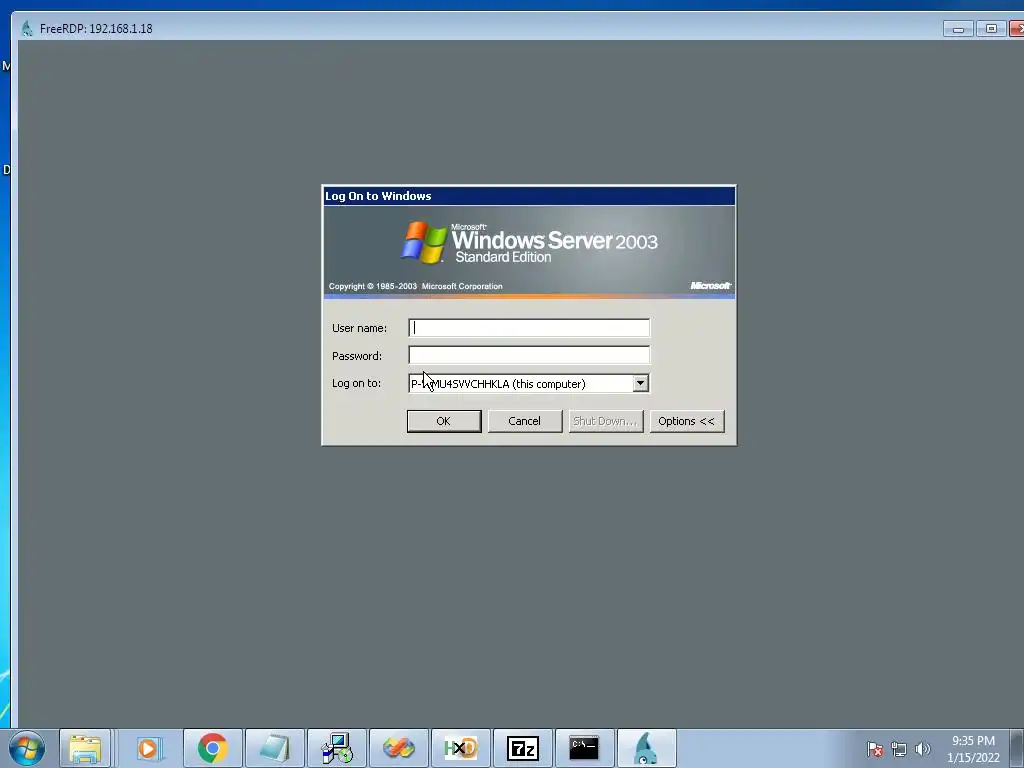Click the computer name in Log on to box
Viewport: 1024px width, 768px height.
(498, 384)
